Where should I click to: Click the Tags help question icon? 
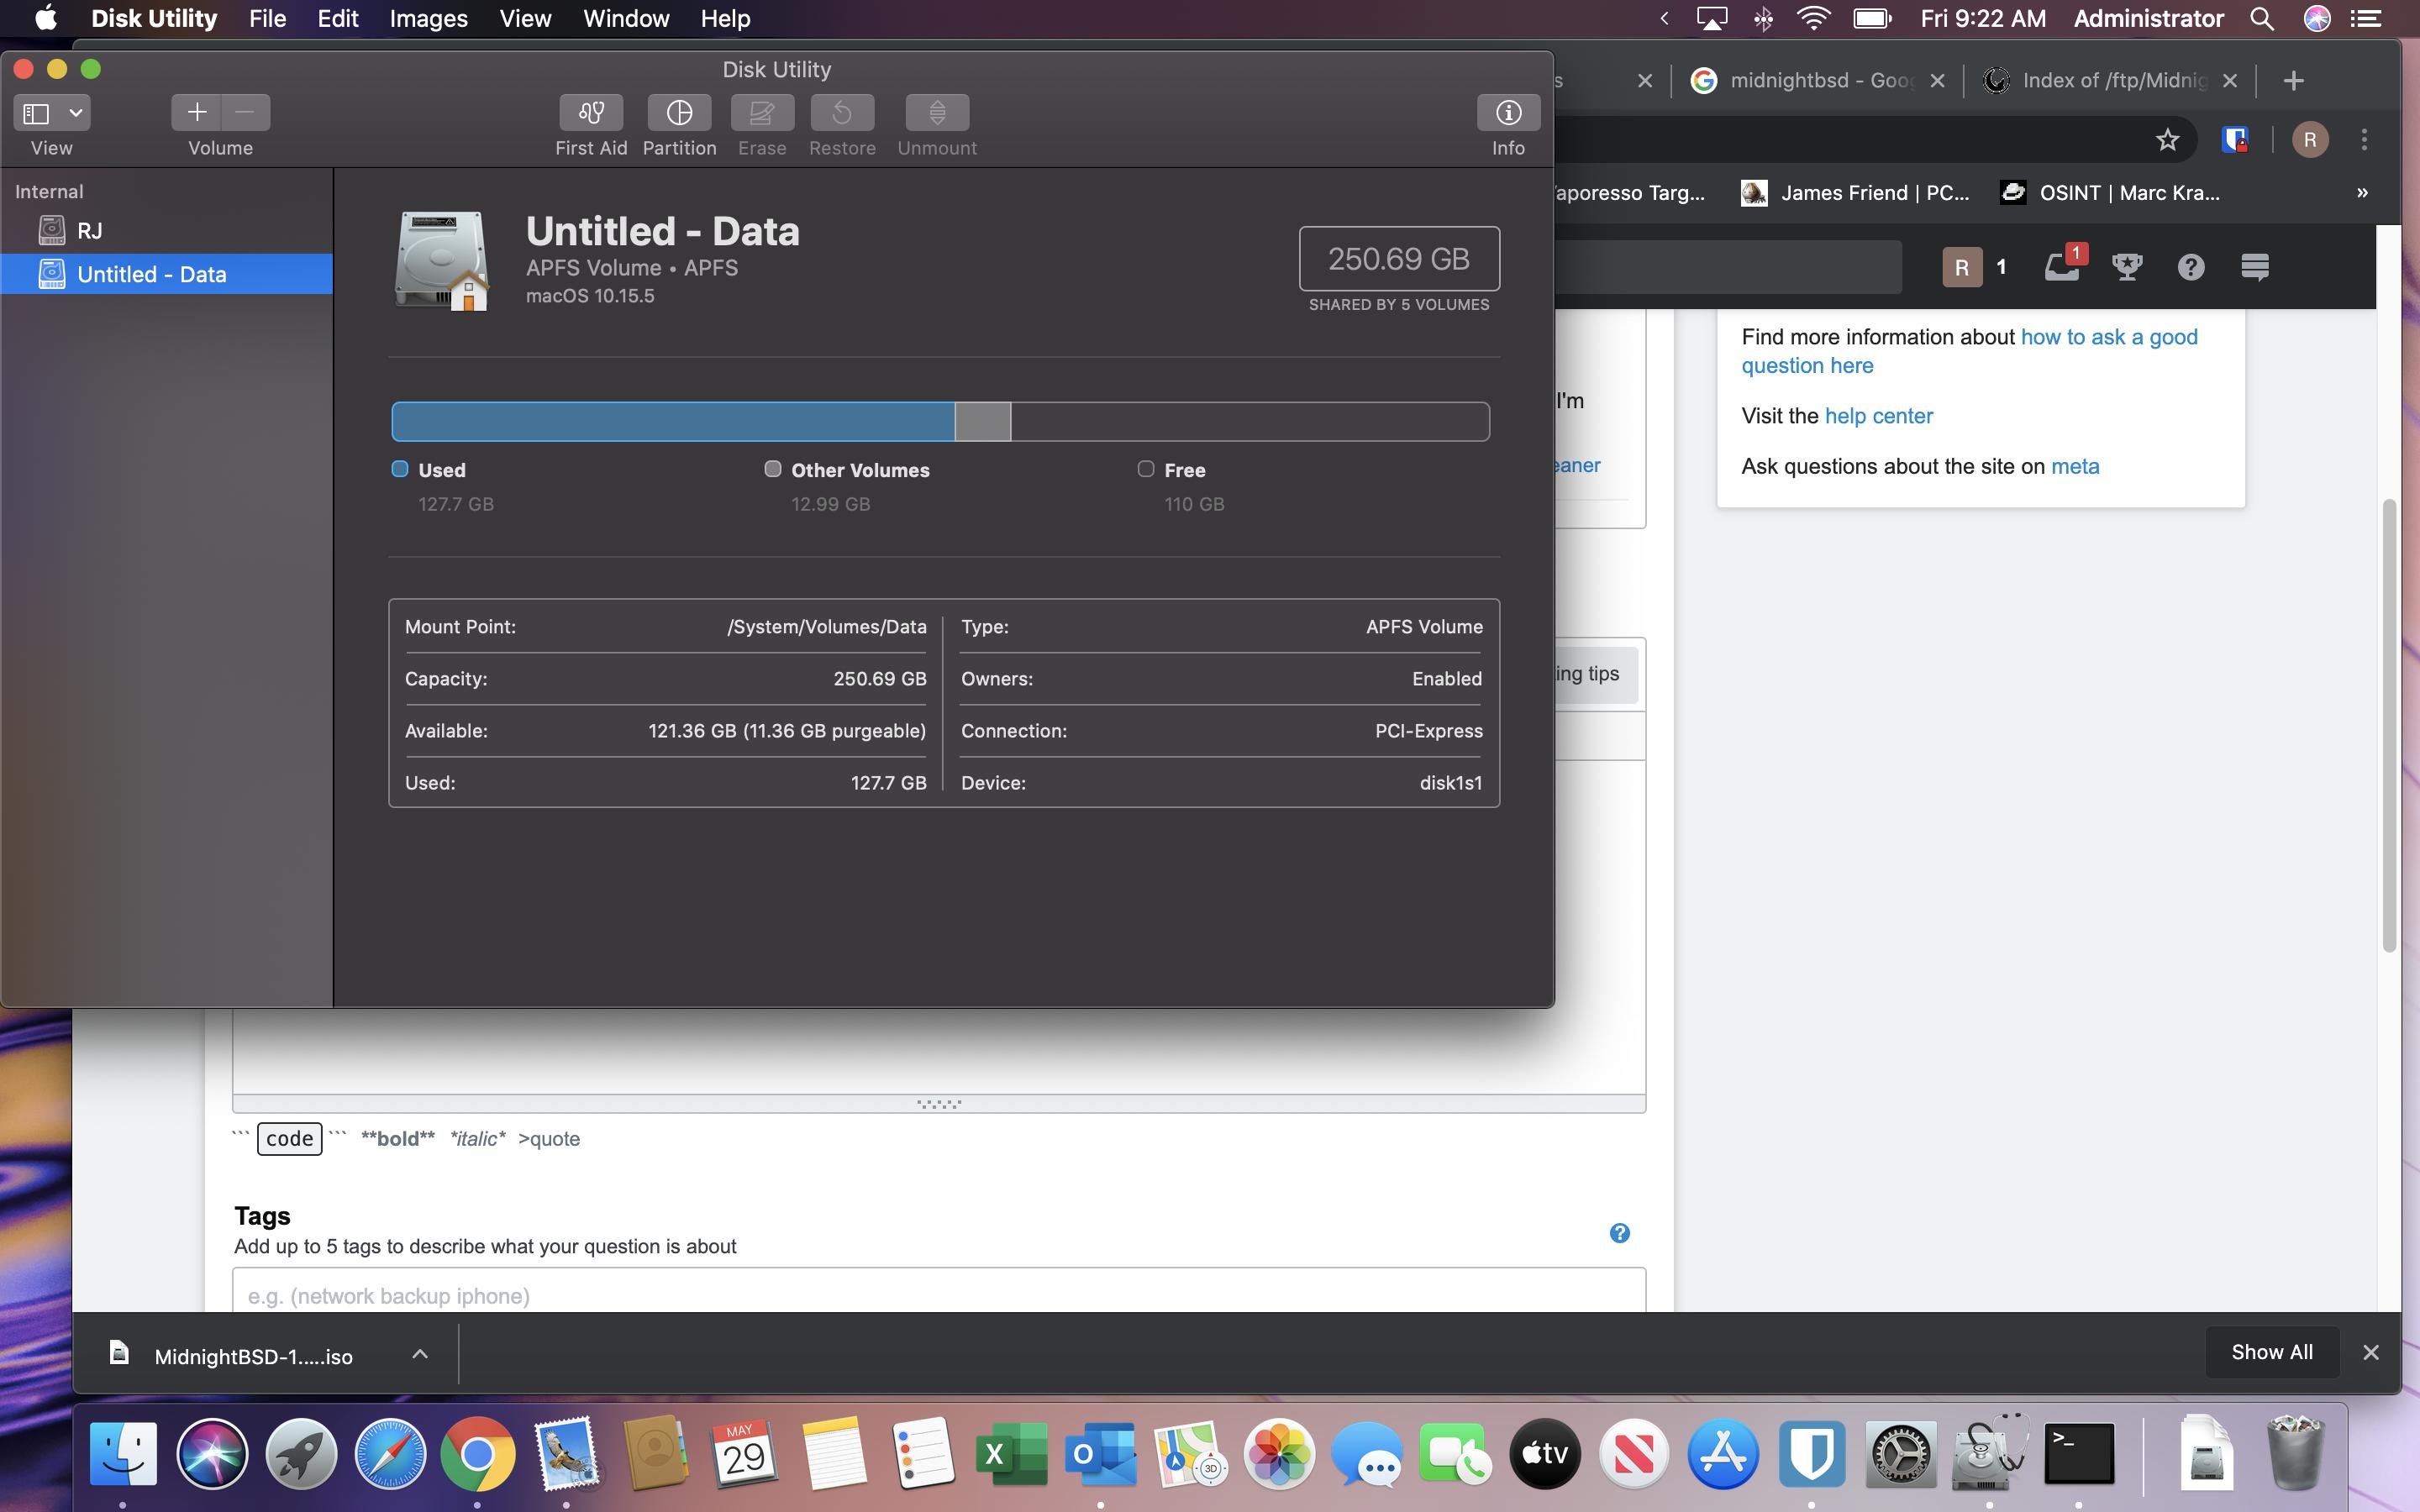coord(1619,1233)
